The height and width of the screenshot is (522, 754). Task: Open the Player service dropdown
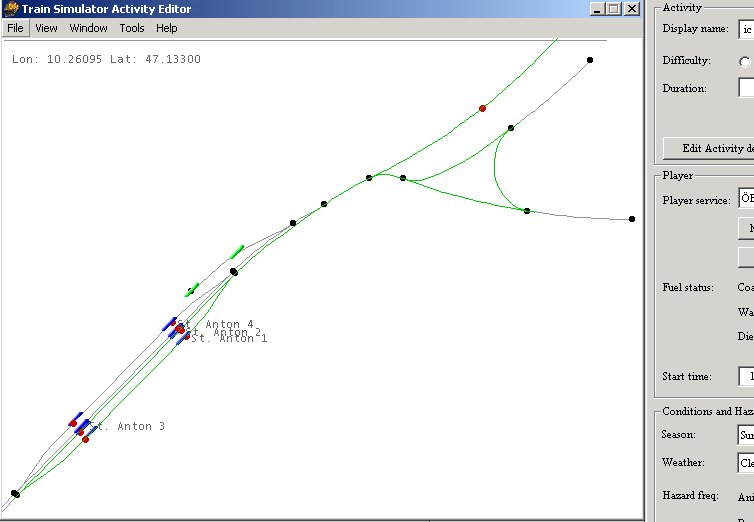click(x=746, y=199)
